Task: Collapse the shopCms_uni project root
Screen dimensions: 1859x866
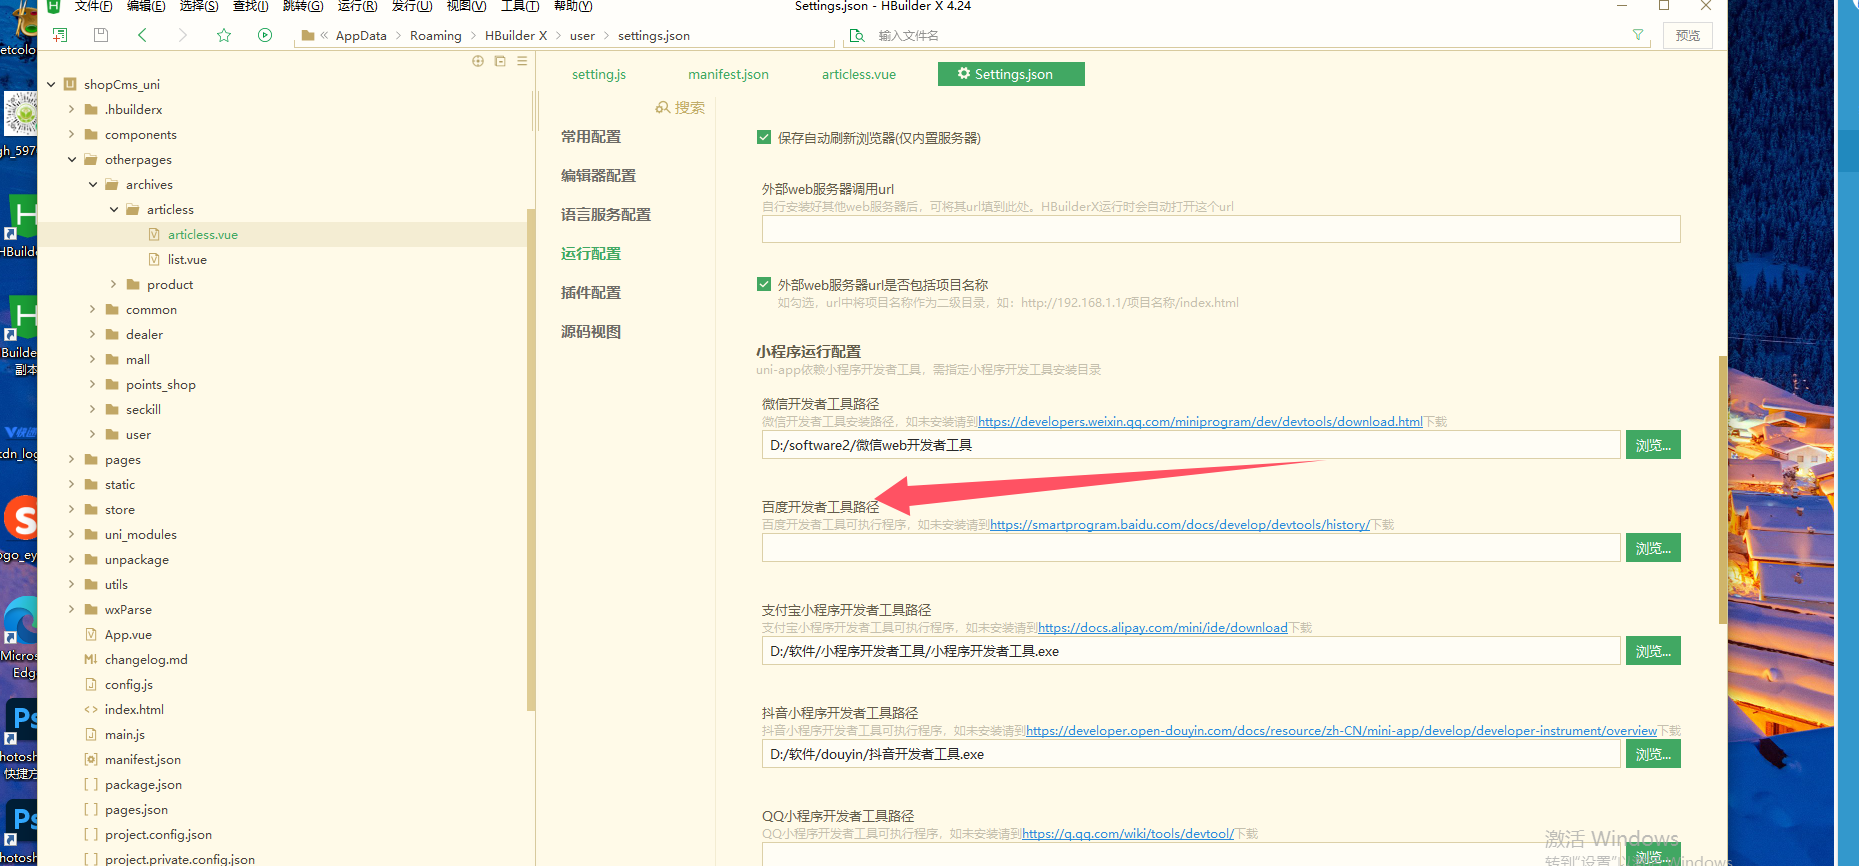Action: click(x=51, y=84)
